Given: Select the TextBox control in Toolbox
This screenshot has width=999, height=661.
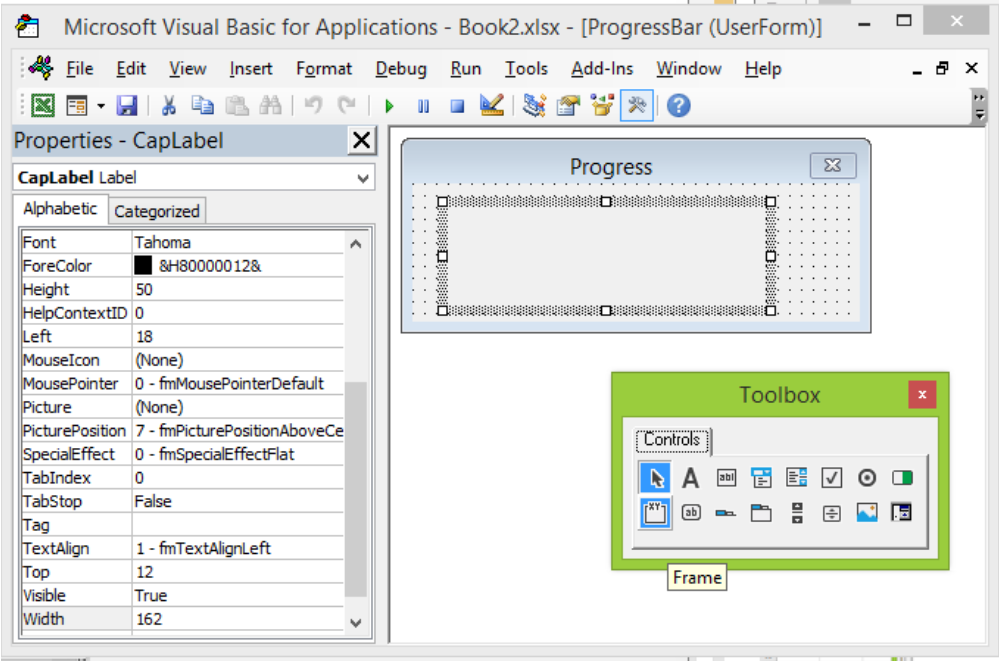Looking at the screenshot, I should click(x=726, y=477).
